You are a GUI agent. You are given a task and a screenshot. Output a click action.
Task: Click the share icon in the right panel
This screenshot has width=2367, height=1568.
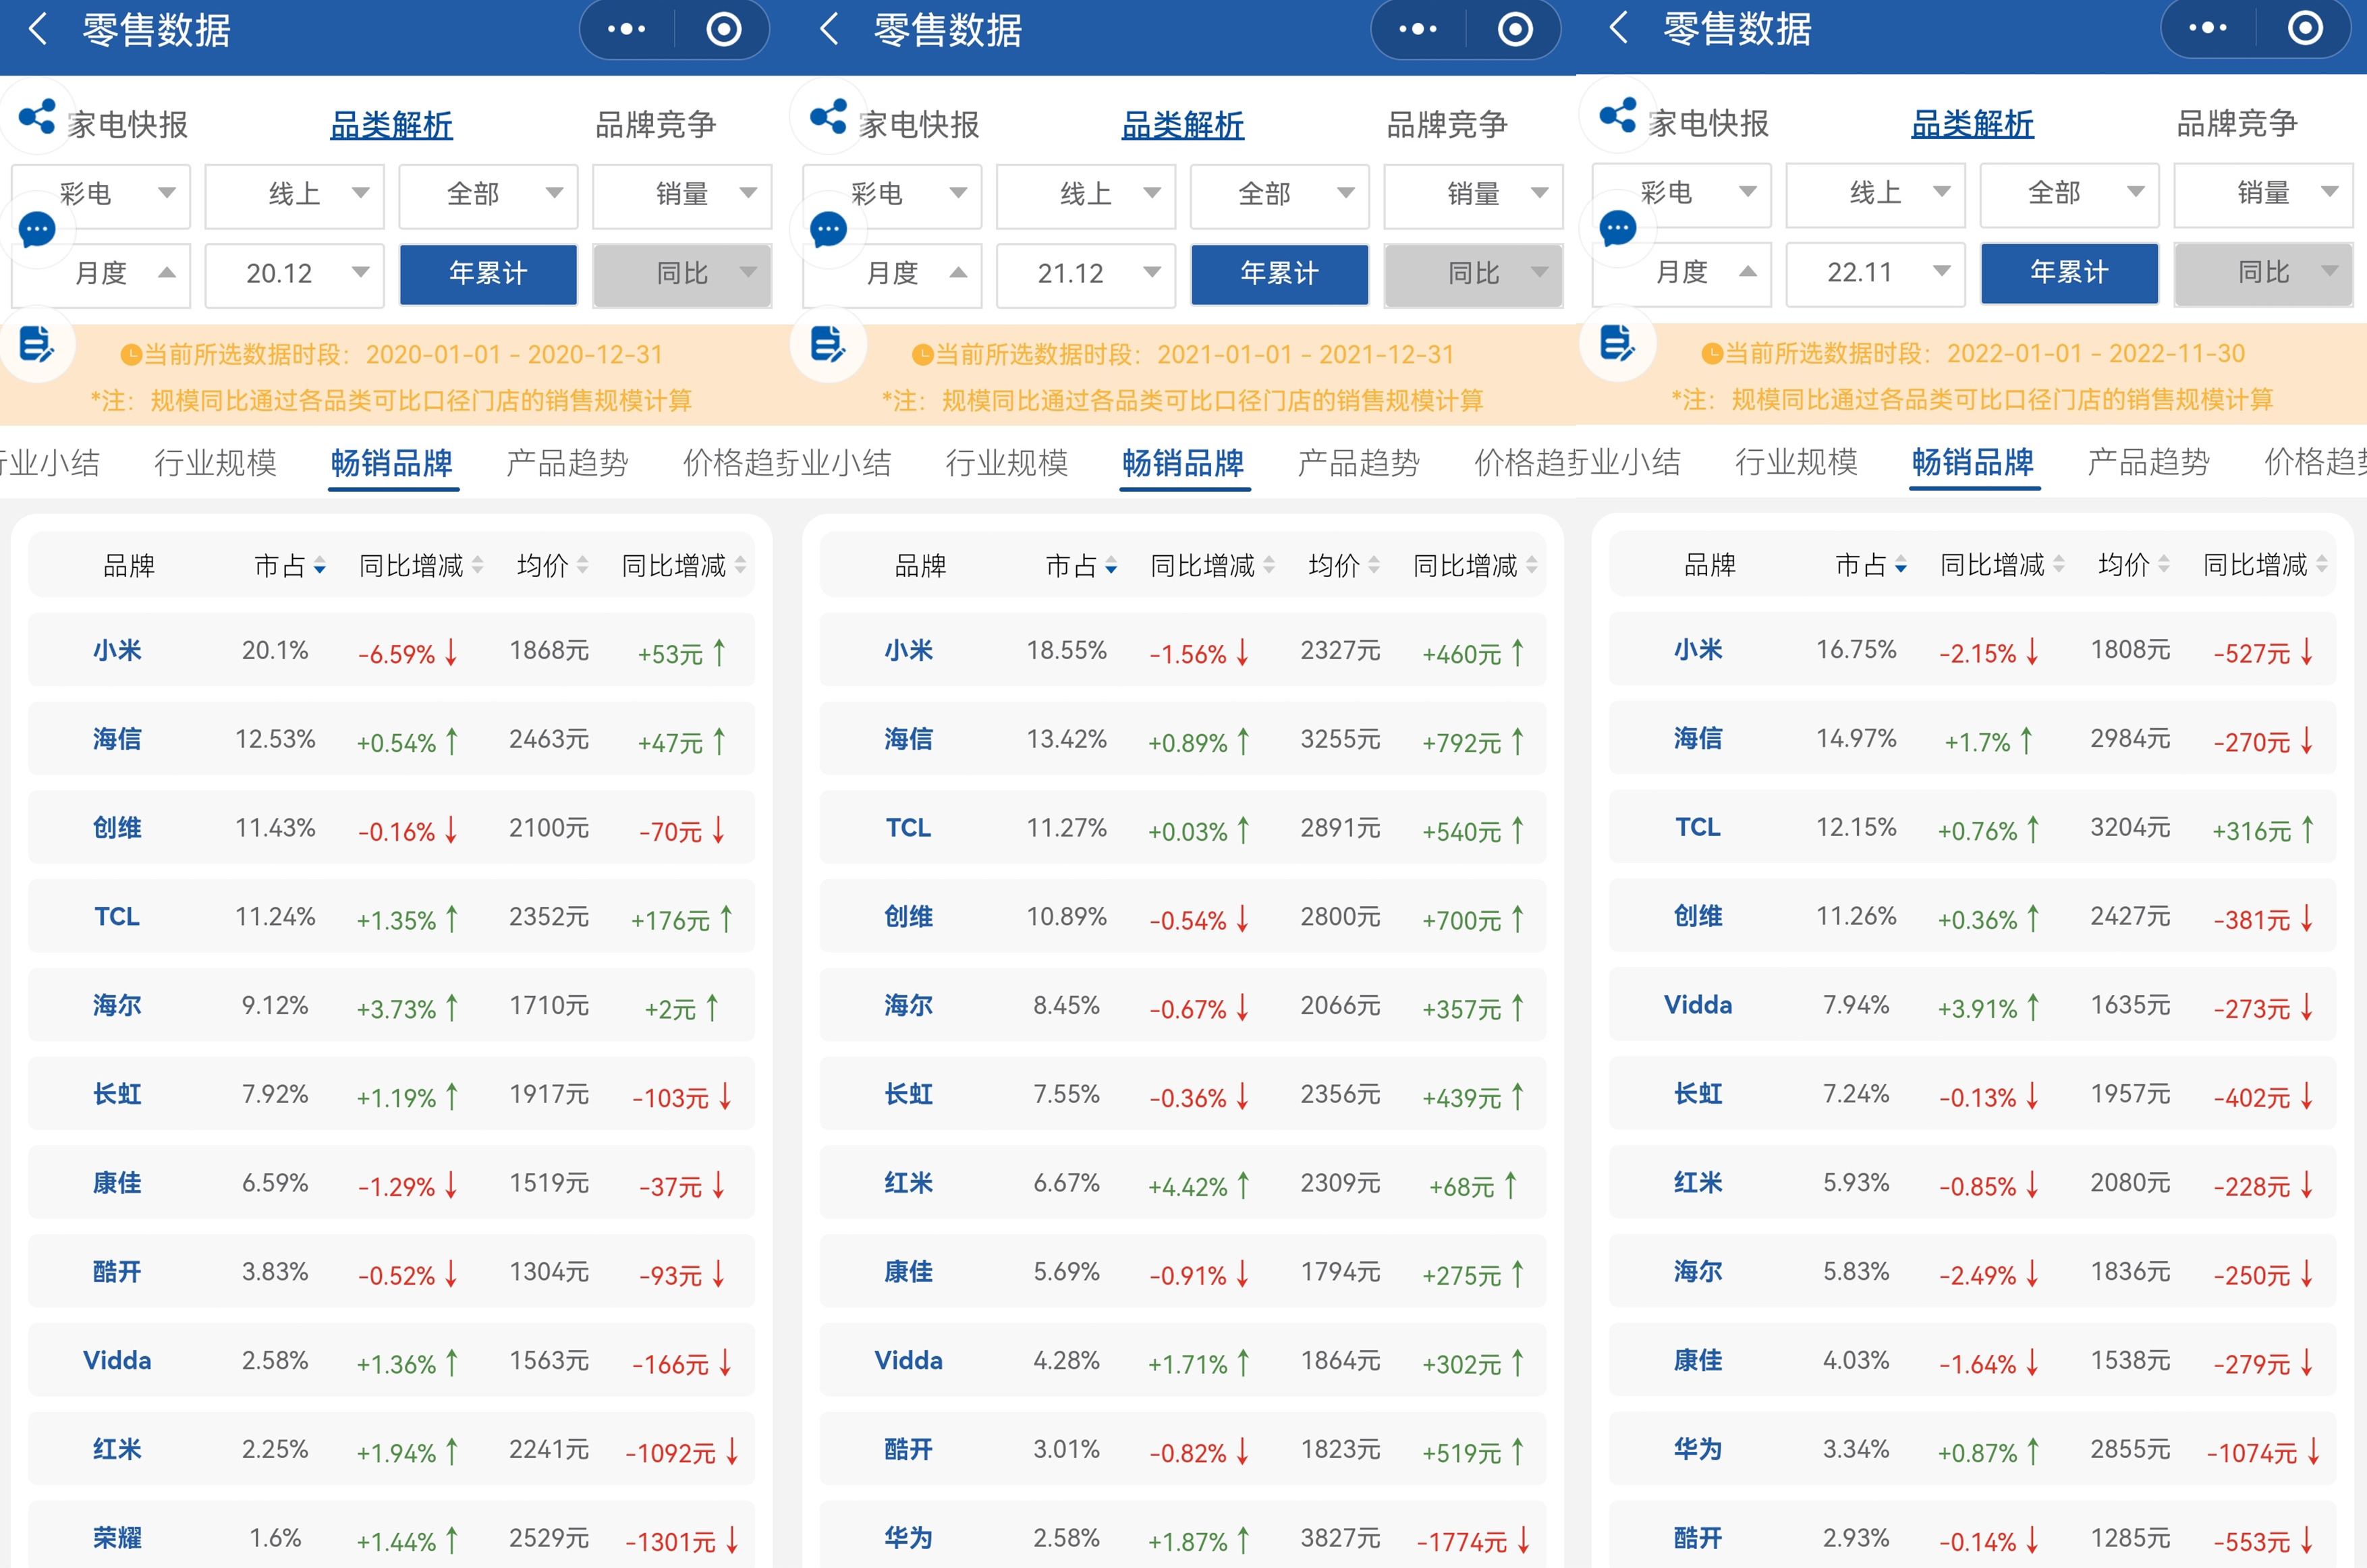[1617, 116]
